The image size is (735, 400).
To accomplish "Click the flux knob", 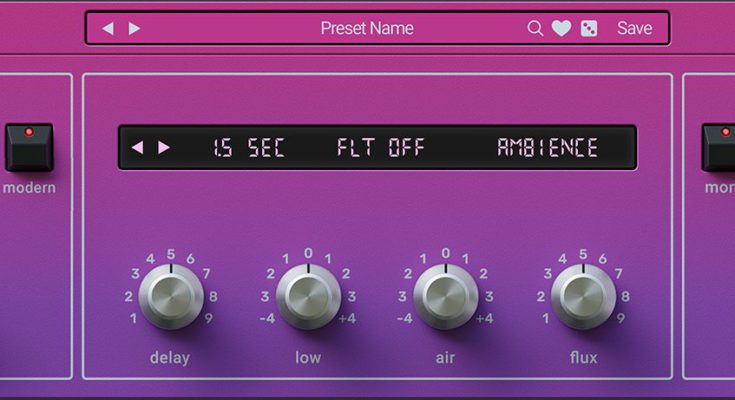I will pos(583,297).
